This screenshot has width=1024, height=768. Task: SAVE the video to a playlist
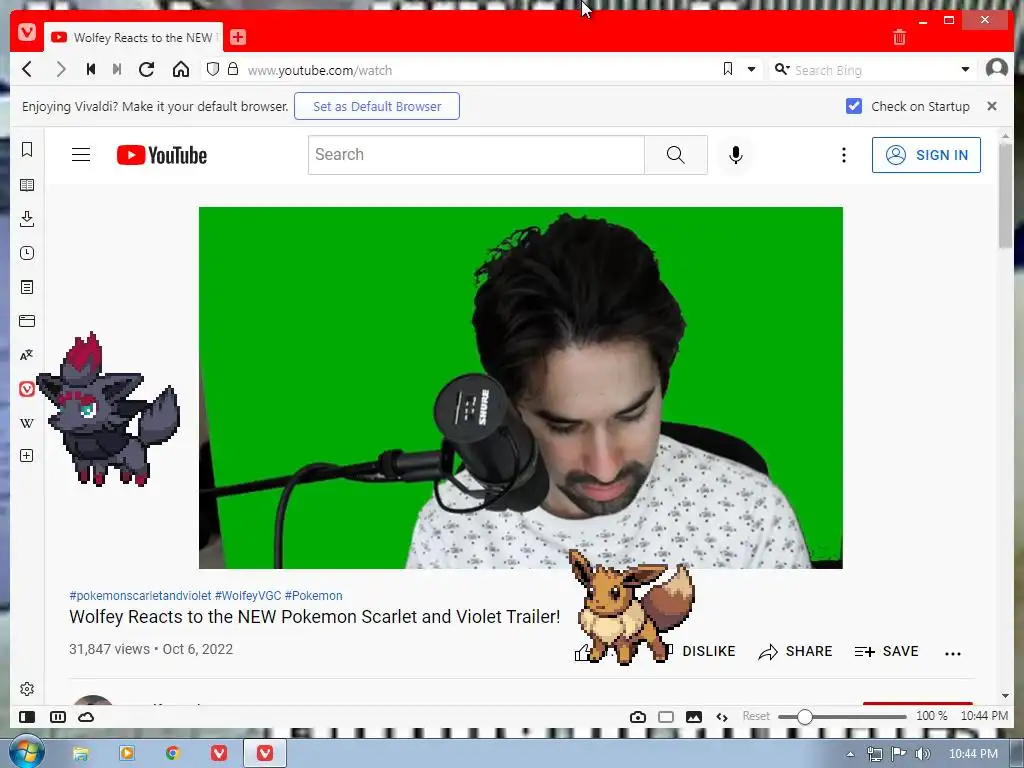pos(886,651)
